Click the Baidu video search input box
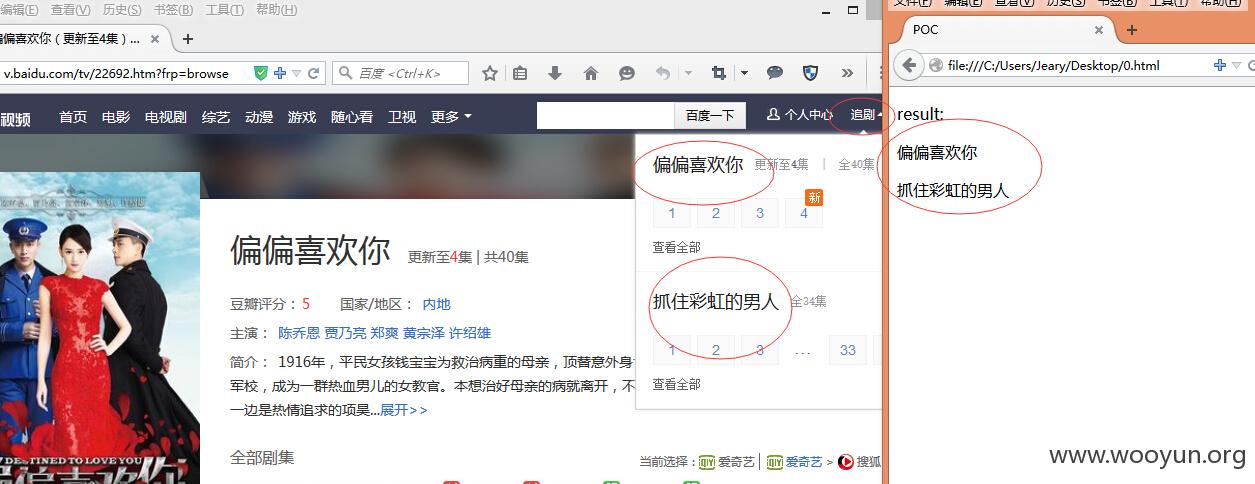The width and height of the screenshot is (1255, 484). click(x=606, y=115)
